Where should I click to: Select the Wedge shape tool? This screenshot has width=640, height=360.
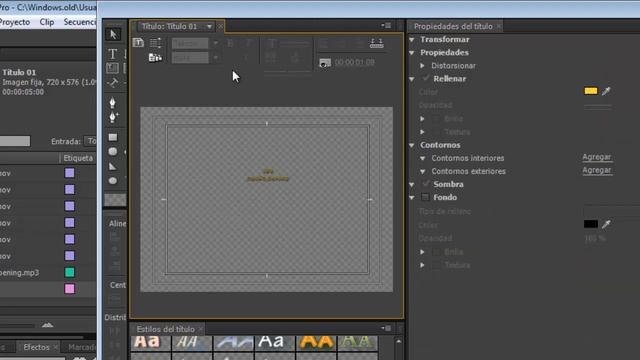pyautogui.click(x=112, y=167)
